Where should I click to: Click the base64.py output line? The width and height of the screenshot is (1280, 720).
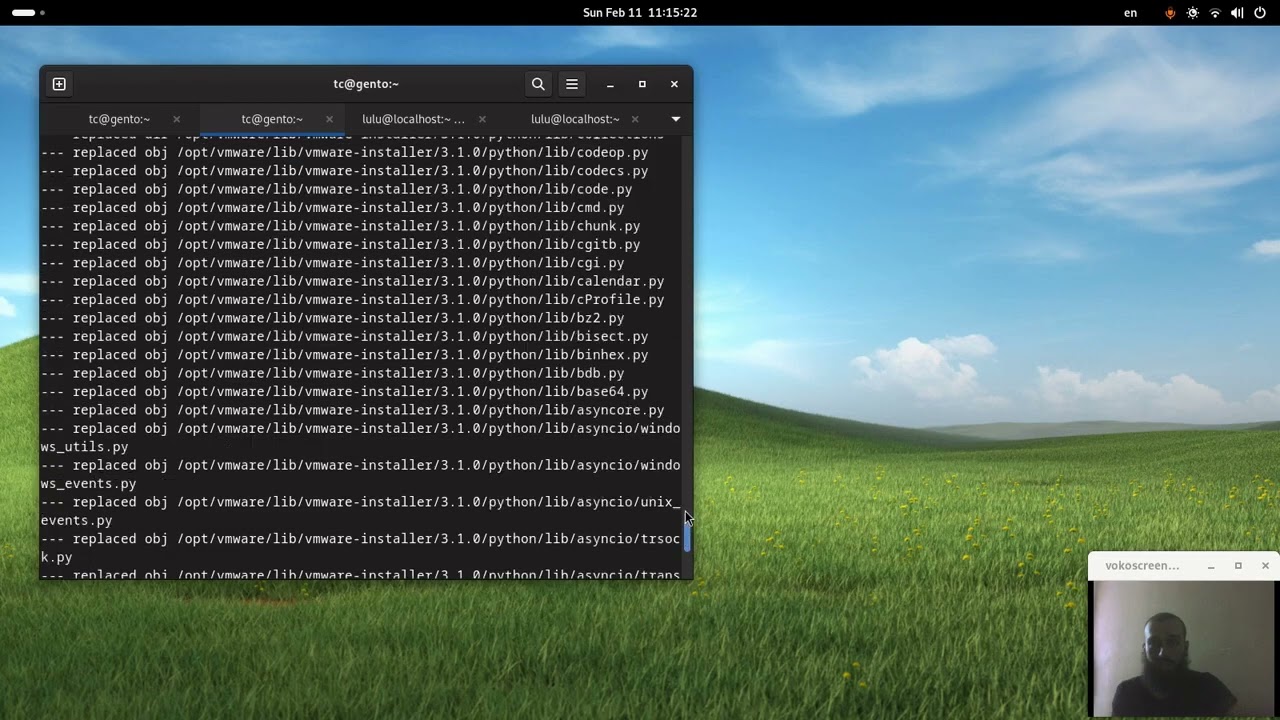[345, 392]
